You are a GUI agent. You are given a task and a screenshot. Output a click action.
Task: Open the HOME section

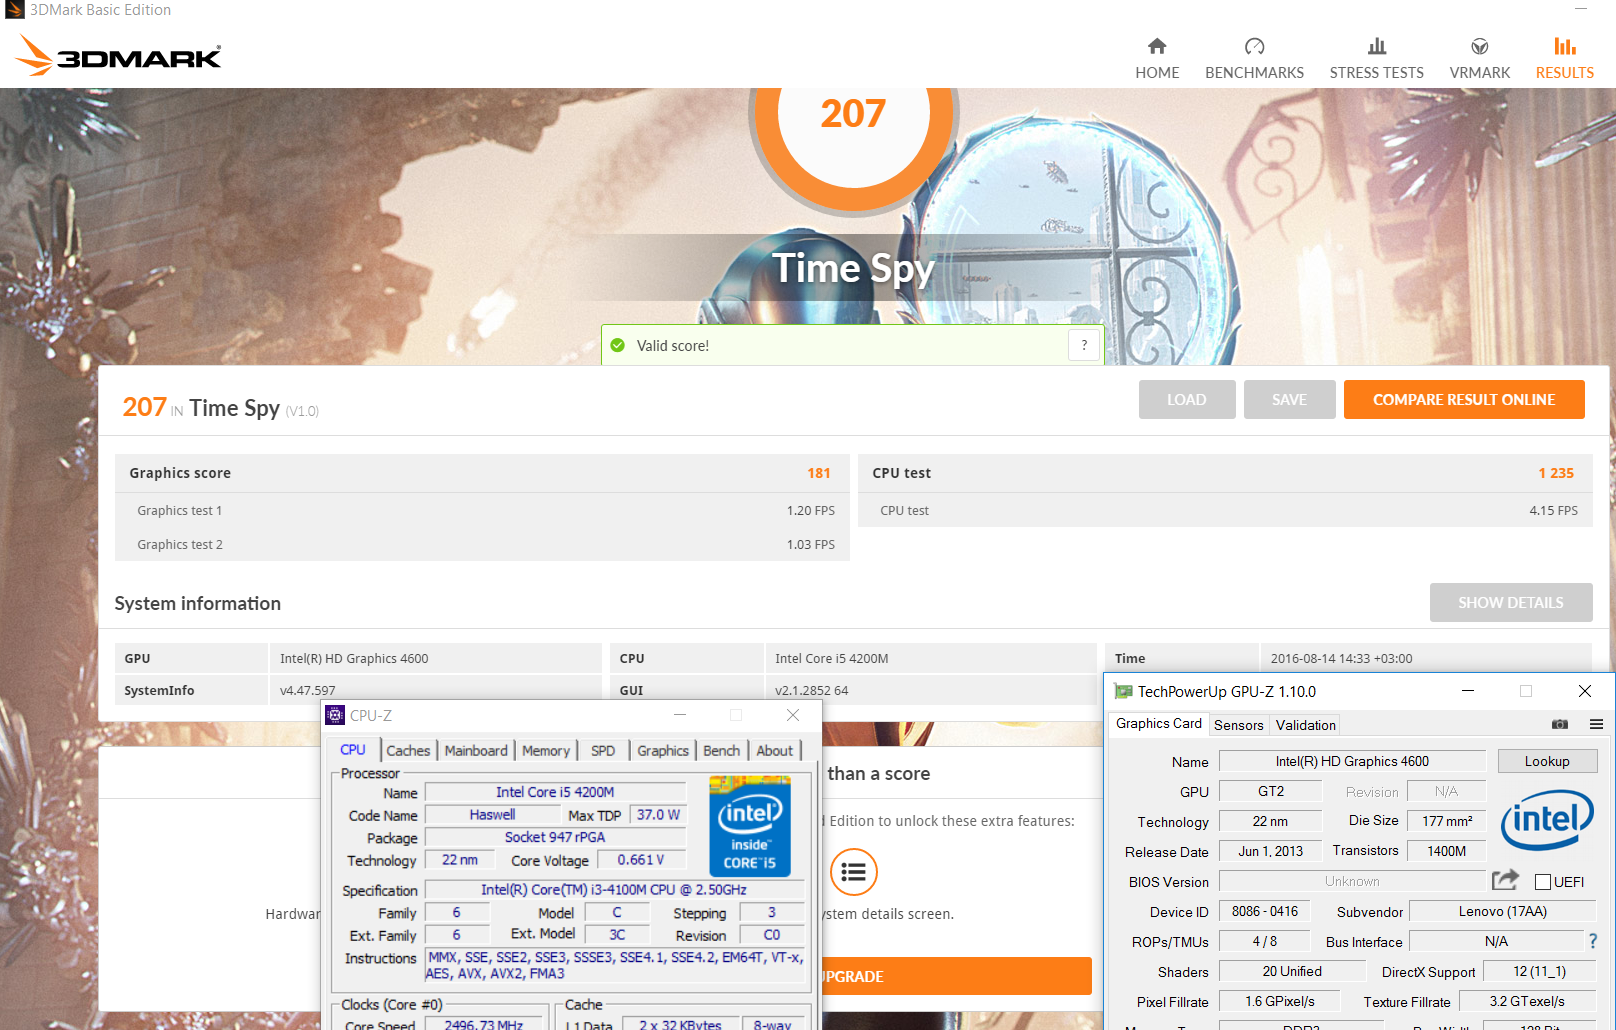click(1157, 59)
